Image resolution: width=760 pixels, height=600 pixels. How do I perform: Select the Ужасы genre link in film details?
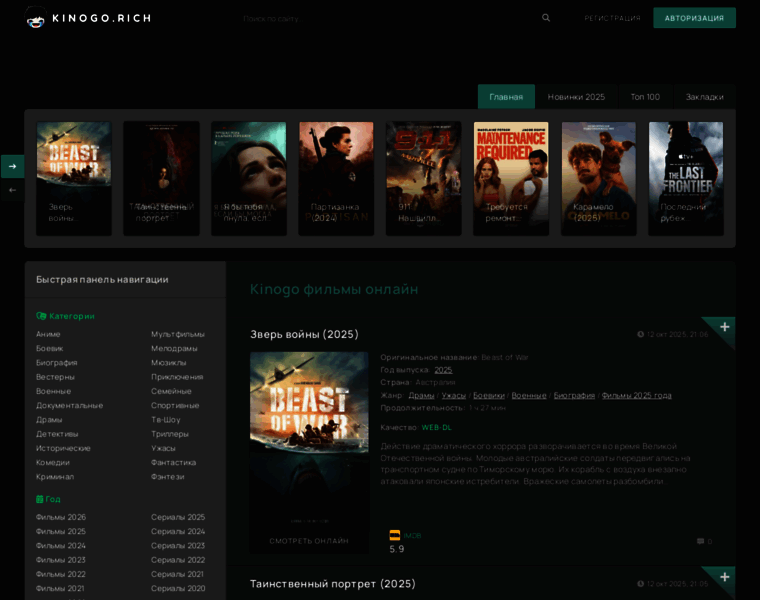(453, 395)
